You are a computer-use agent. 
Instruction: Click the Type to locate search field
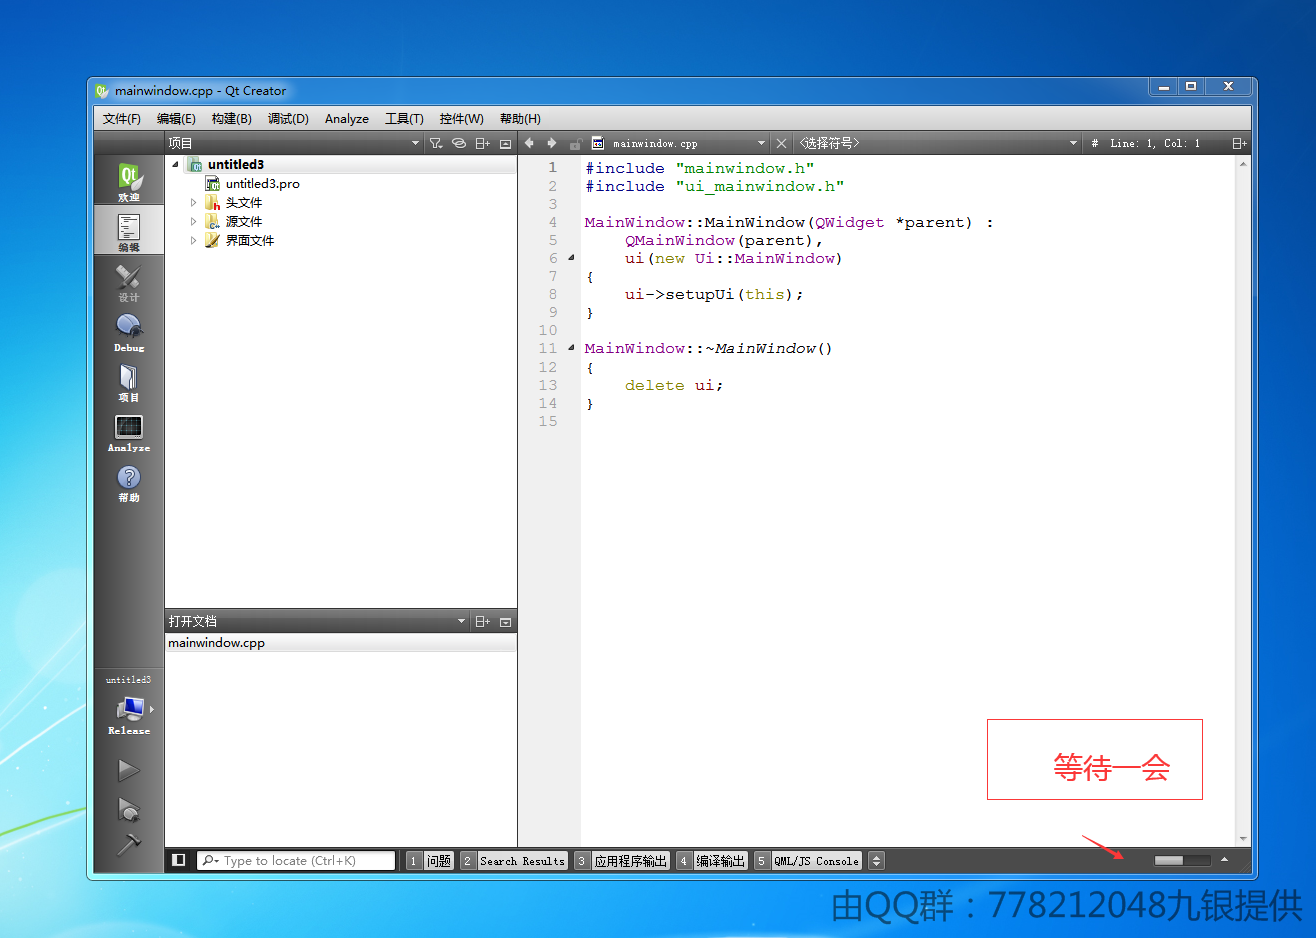[x=296, y=861]
